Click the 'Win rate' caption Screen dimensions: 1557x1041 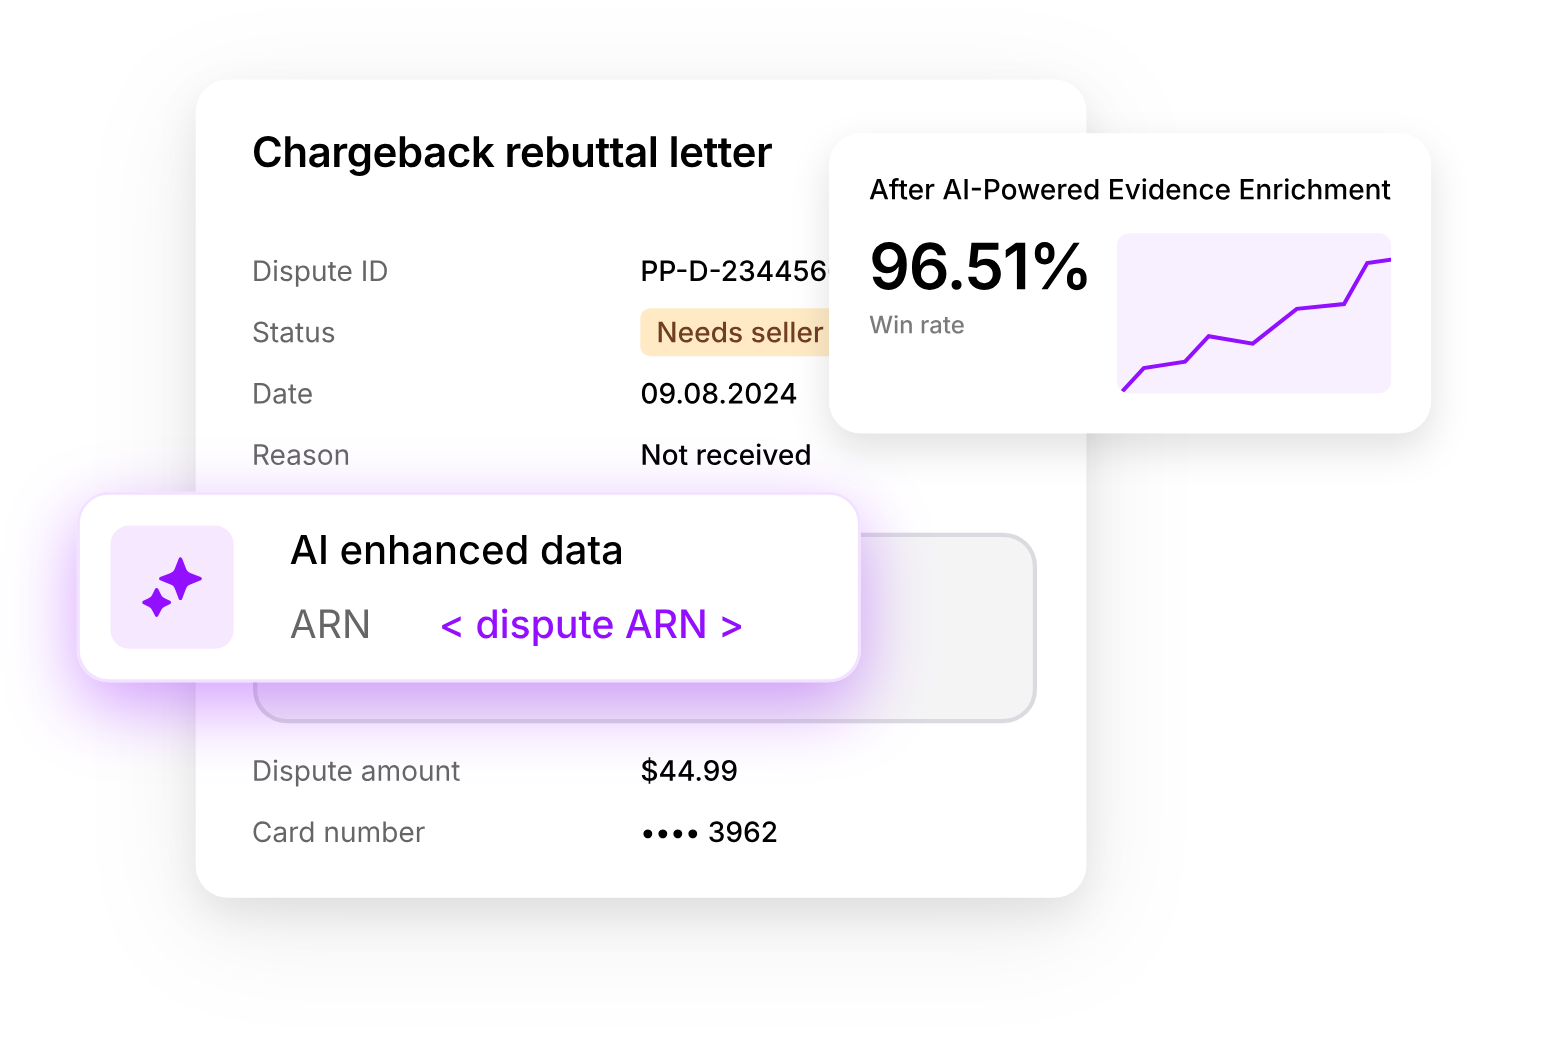(917, 325)
